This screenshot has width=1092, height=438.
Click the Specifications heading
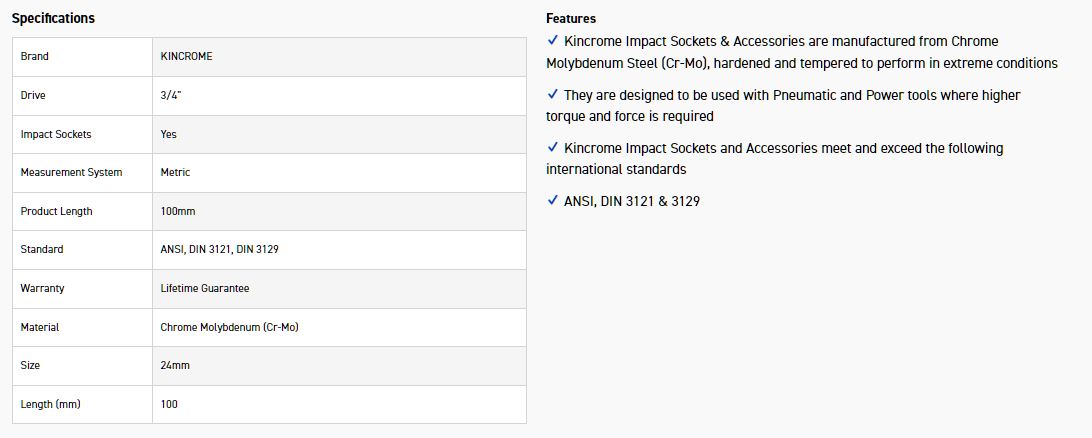pyautogui.click(x=53, y=18)
